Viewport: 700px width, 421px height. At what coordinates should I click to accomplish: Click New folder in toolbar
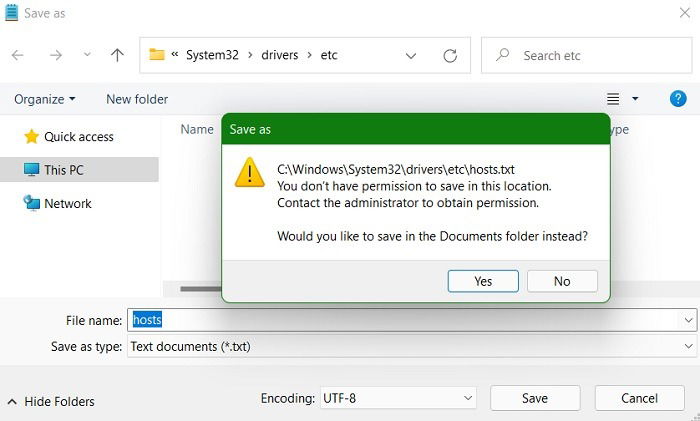coord(137,99)
